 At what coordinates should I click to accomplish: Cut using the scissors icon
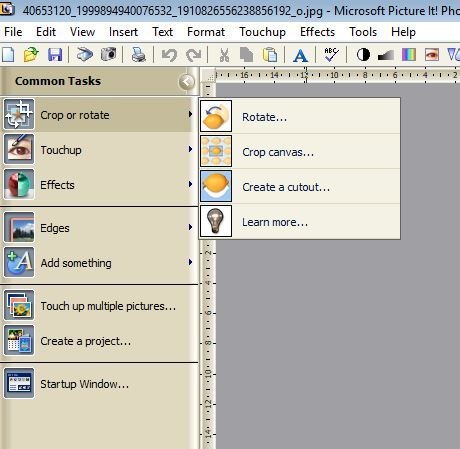click(224, 55)
